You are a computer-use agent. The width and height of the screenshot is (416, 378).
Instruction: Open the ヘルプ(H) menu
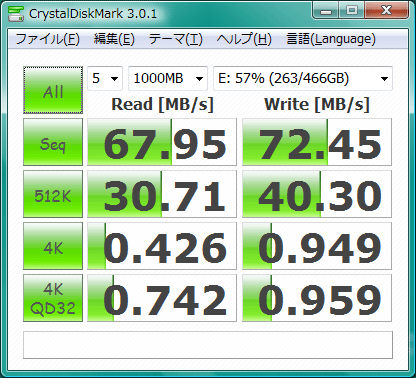pyautogui.click(x=244, y=39)
